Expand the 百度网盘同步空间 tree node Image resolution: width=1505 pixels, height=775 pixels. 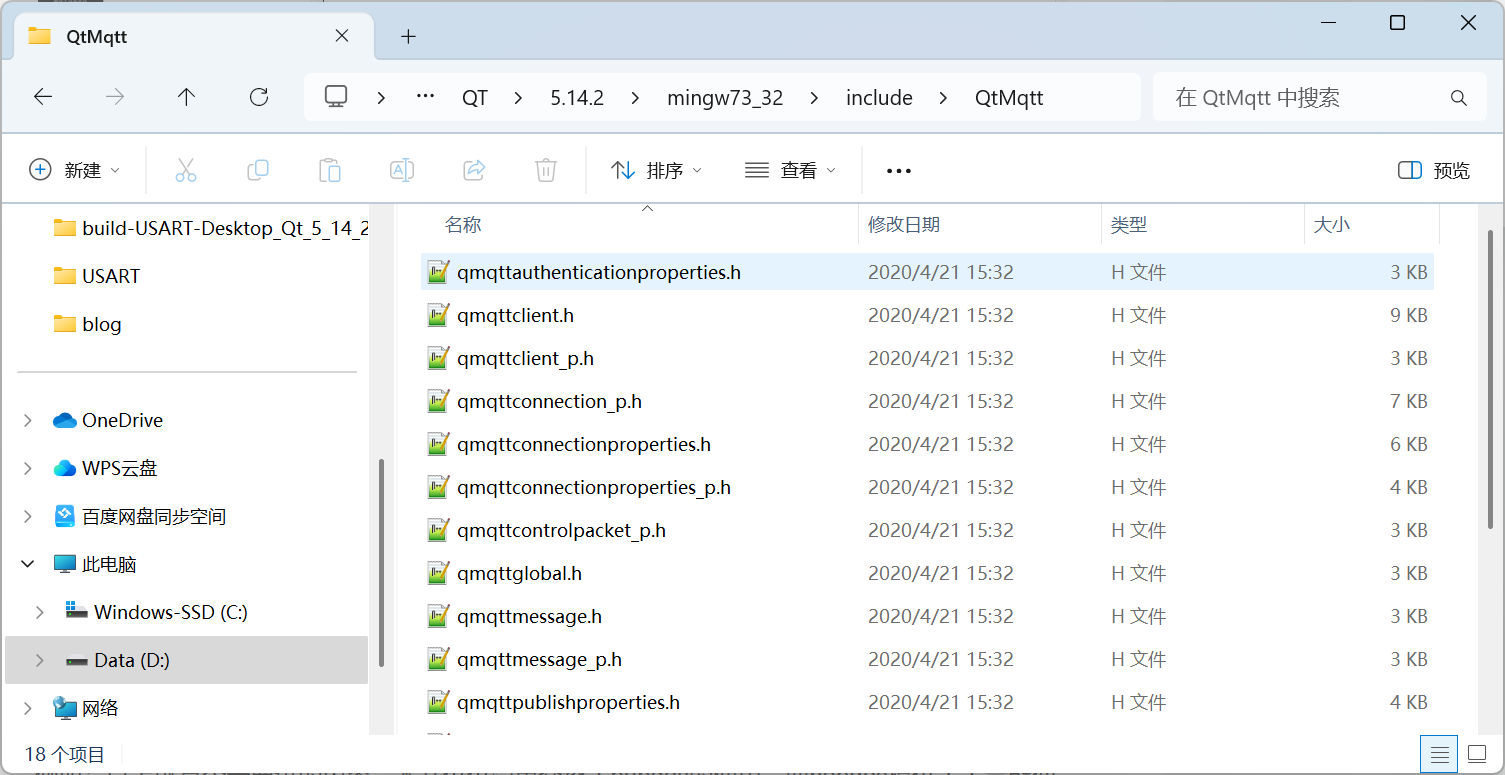(x=28, y=517)
